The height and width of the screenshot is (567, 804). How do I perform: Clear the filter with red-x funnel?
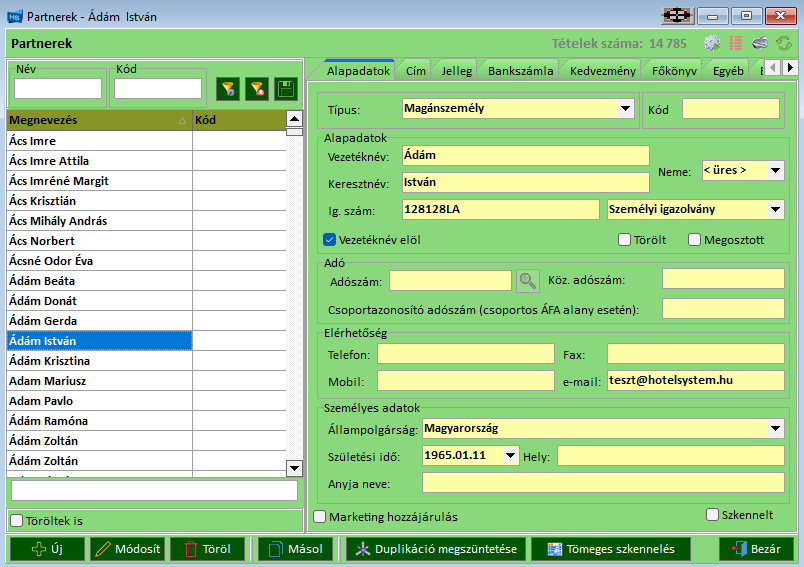tap(257, 89)
